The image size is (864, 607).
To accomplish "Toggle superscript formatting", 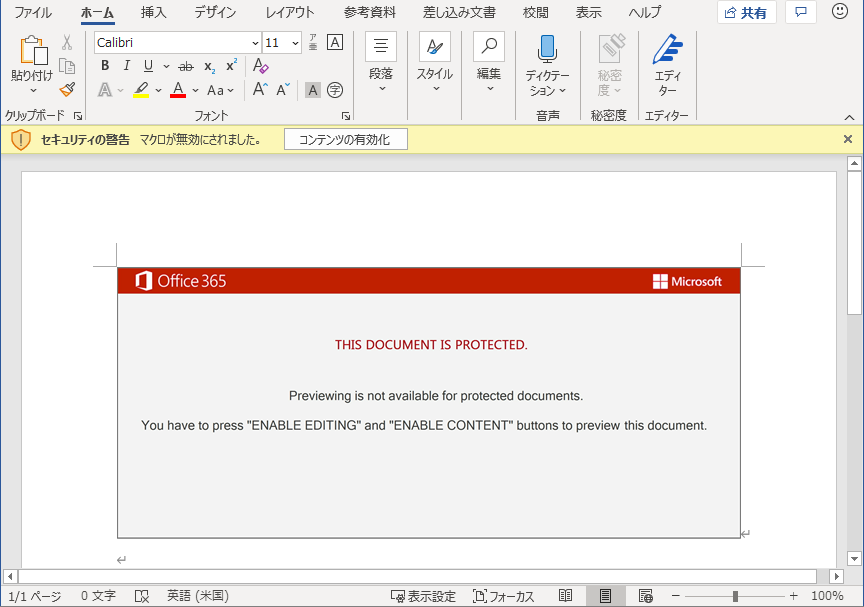I will [x=231, y=66].
